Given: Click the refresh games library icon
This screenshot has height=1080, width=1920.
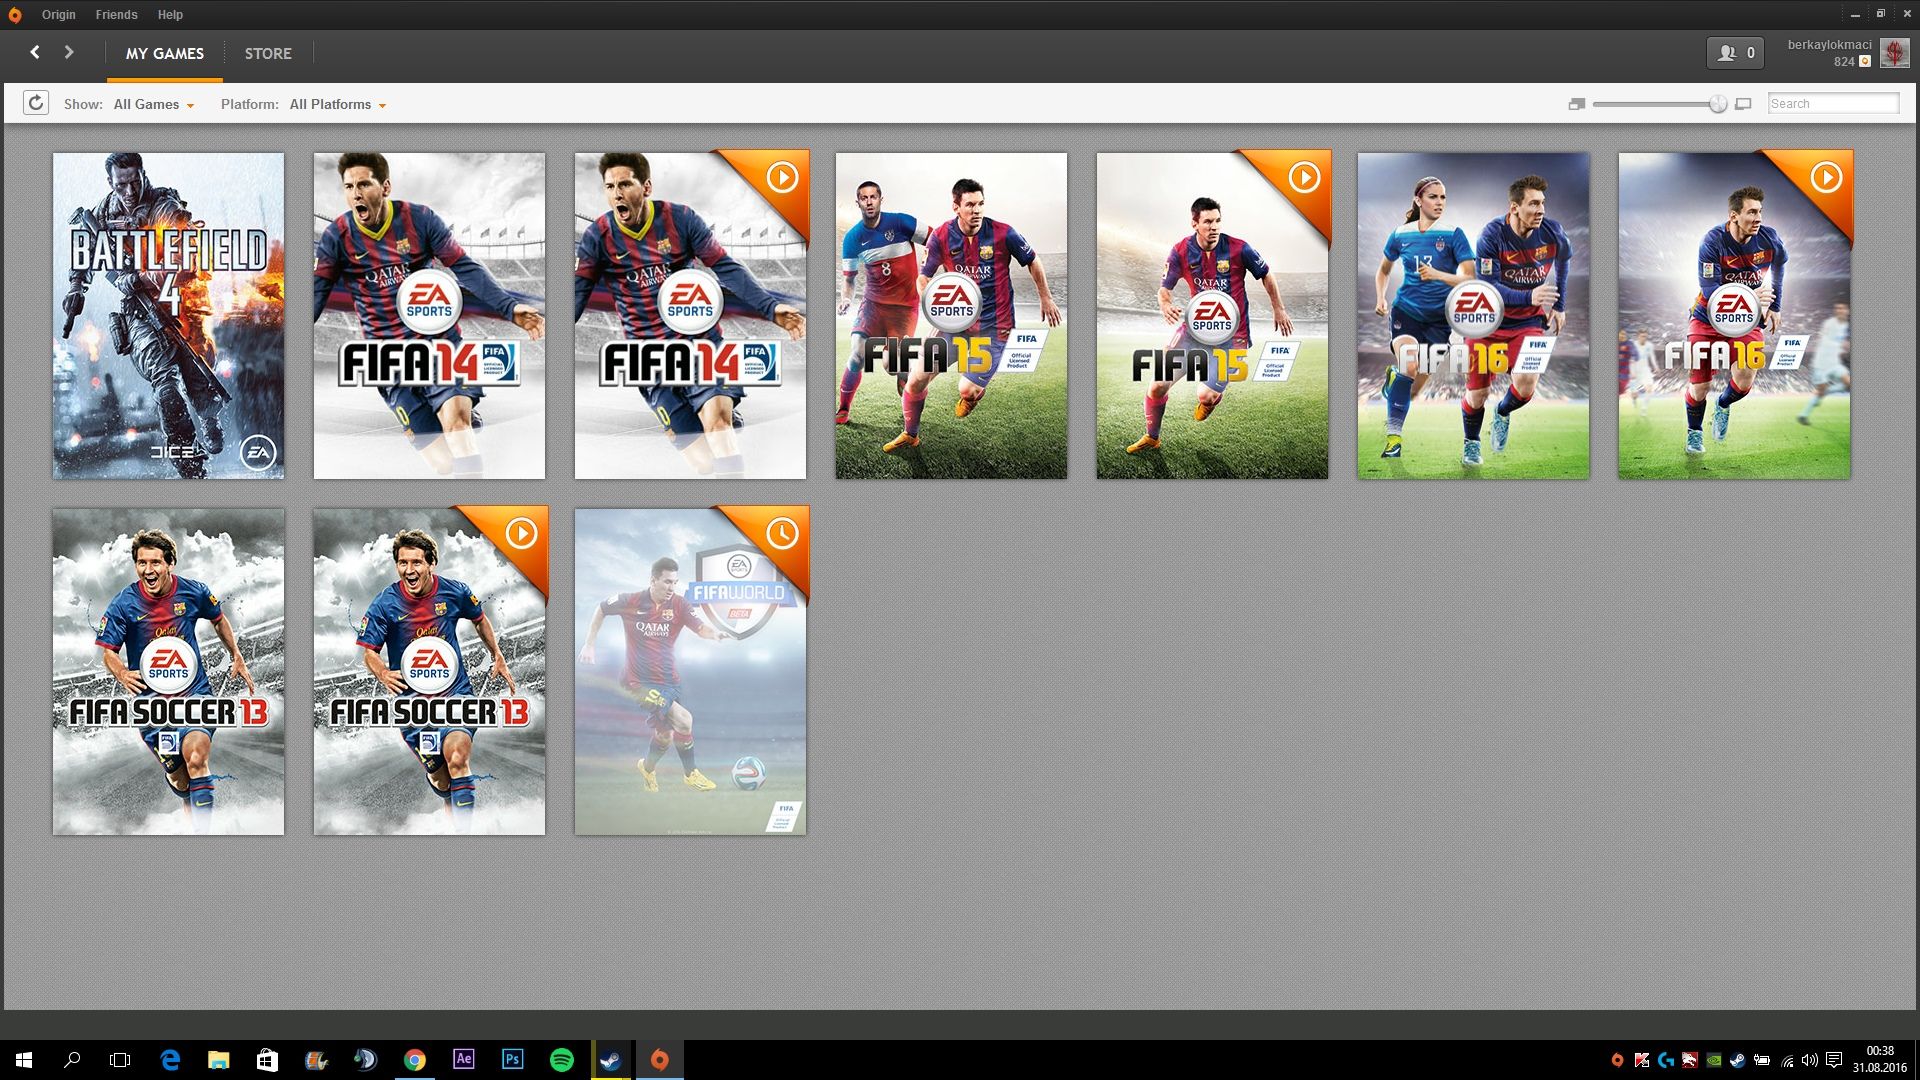Looking at the screenshot, I should [36, 103].
